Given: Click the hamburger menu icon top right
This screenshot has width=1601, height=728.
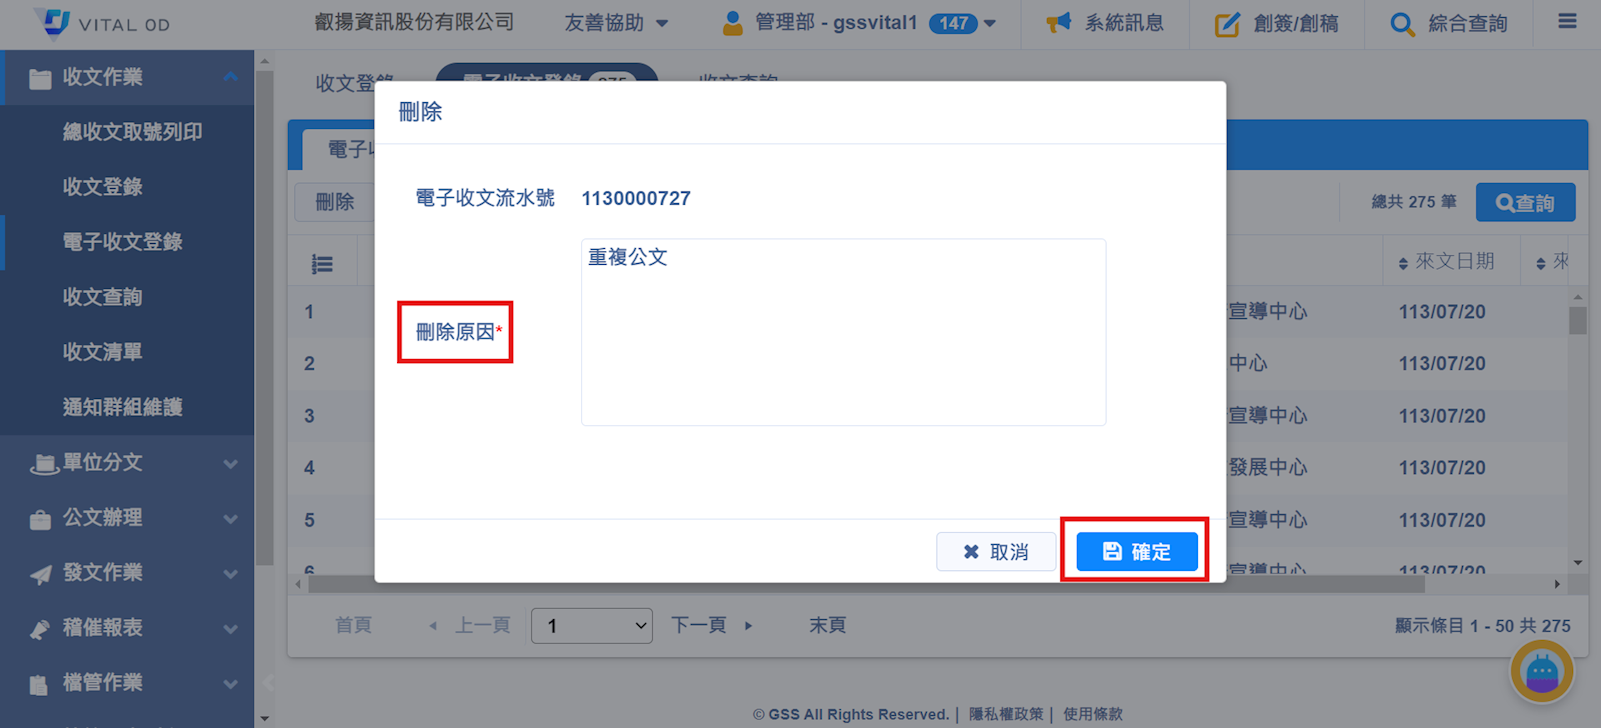Looking at the screenshot, I should 1566,22.
